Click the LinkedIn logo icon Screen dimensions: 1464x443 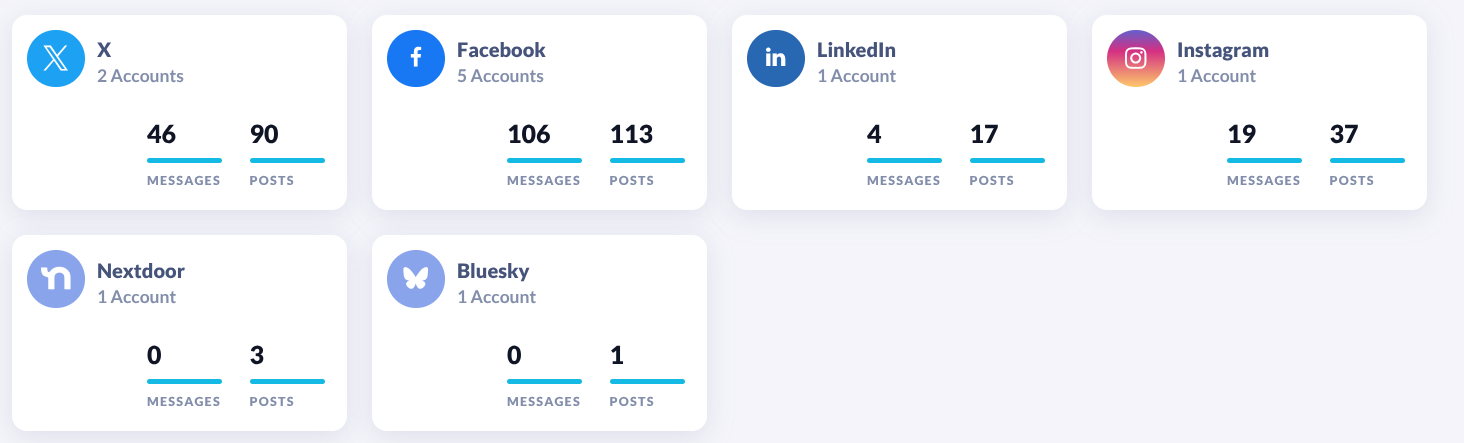pos(776,59)
